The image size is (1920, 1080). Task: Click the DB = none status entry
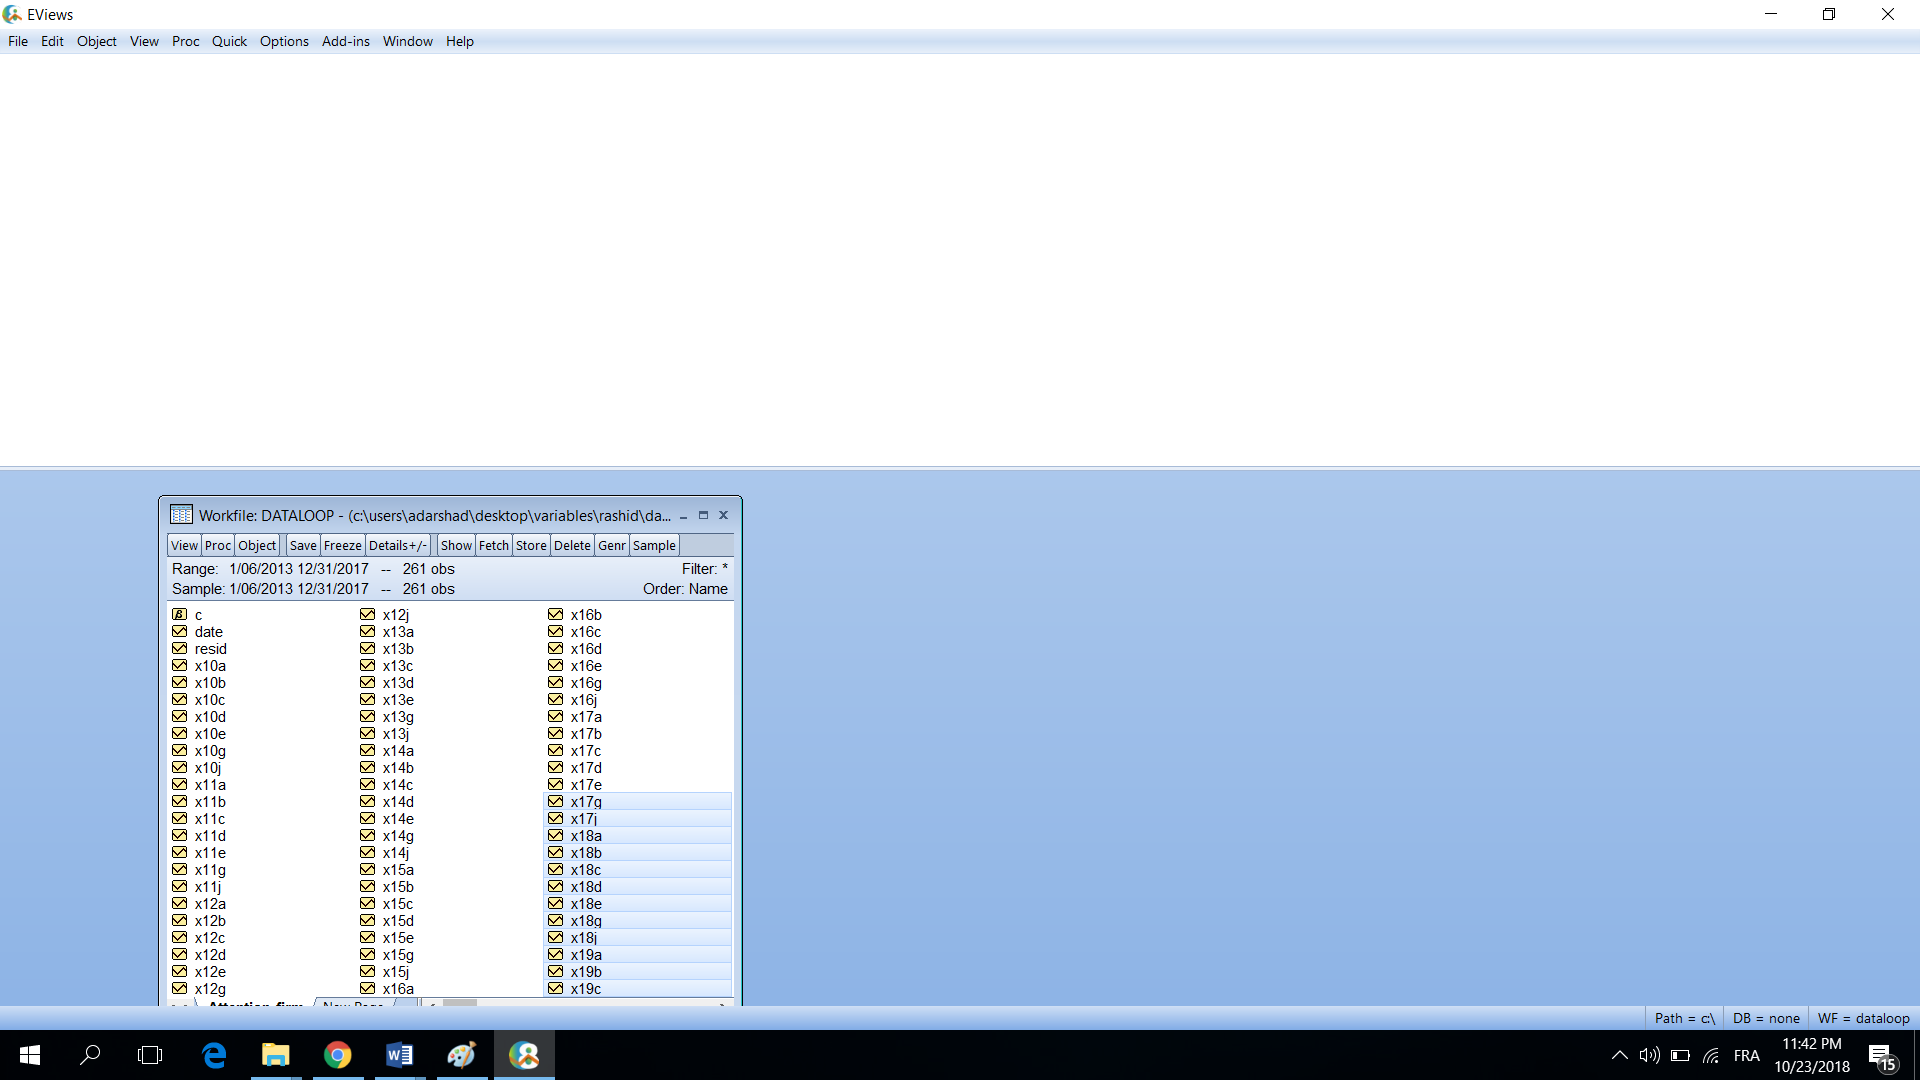coord(1766,1018)
